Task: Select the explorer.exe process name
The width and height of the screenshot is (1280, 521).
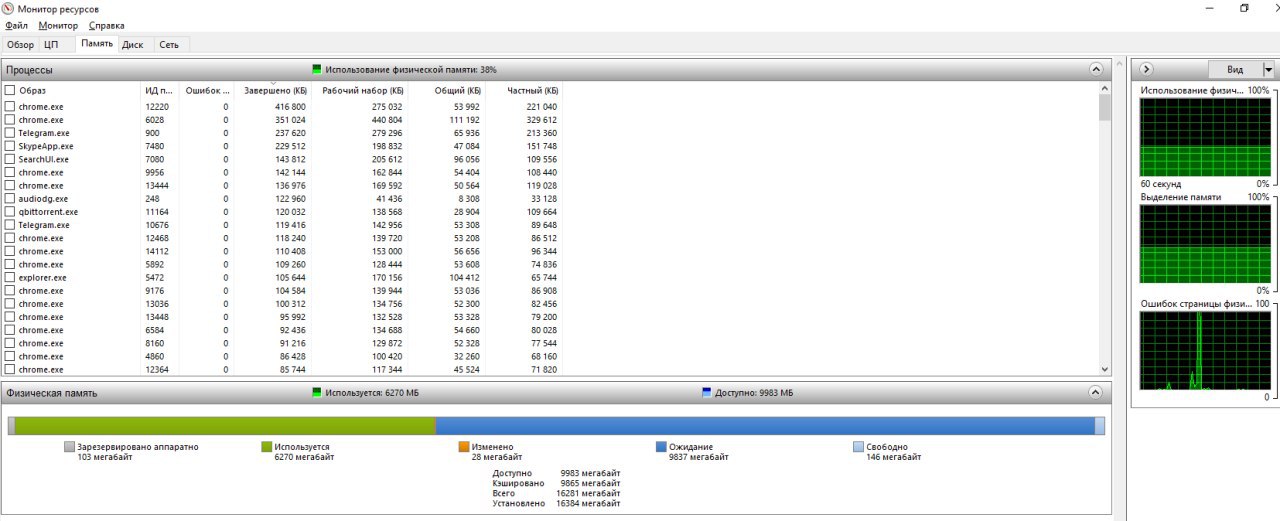Action: coord(42,277)
